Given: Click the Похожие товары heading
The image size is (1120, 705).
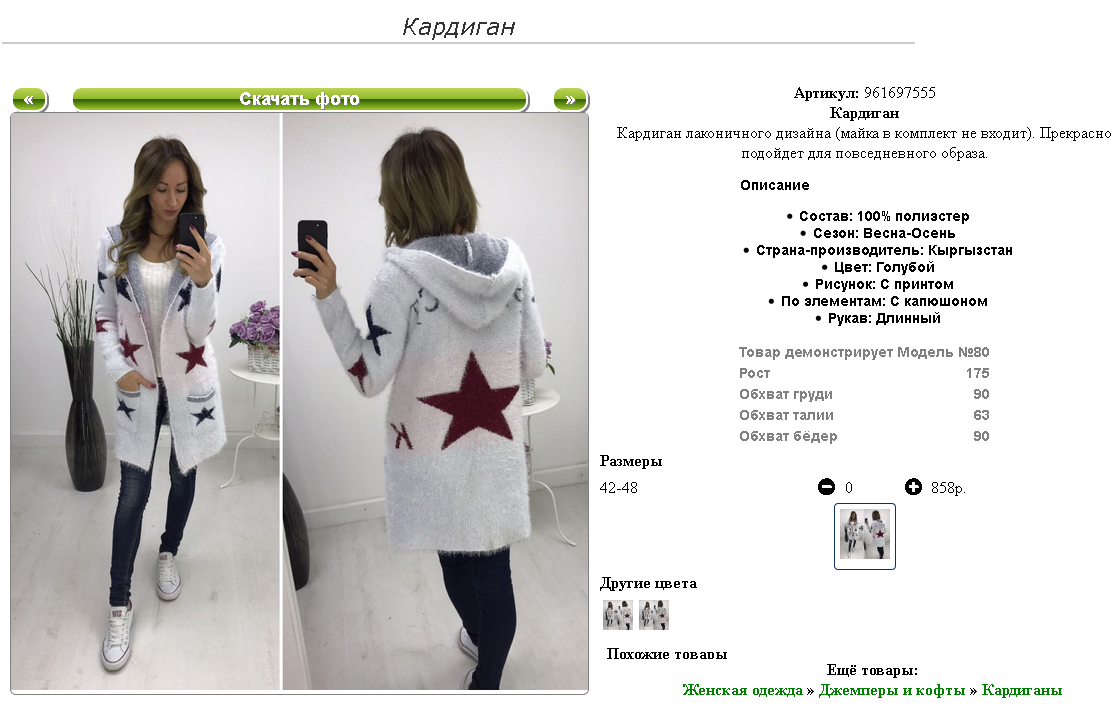Looking at the screenshot, I should tap(666, 654).
